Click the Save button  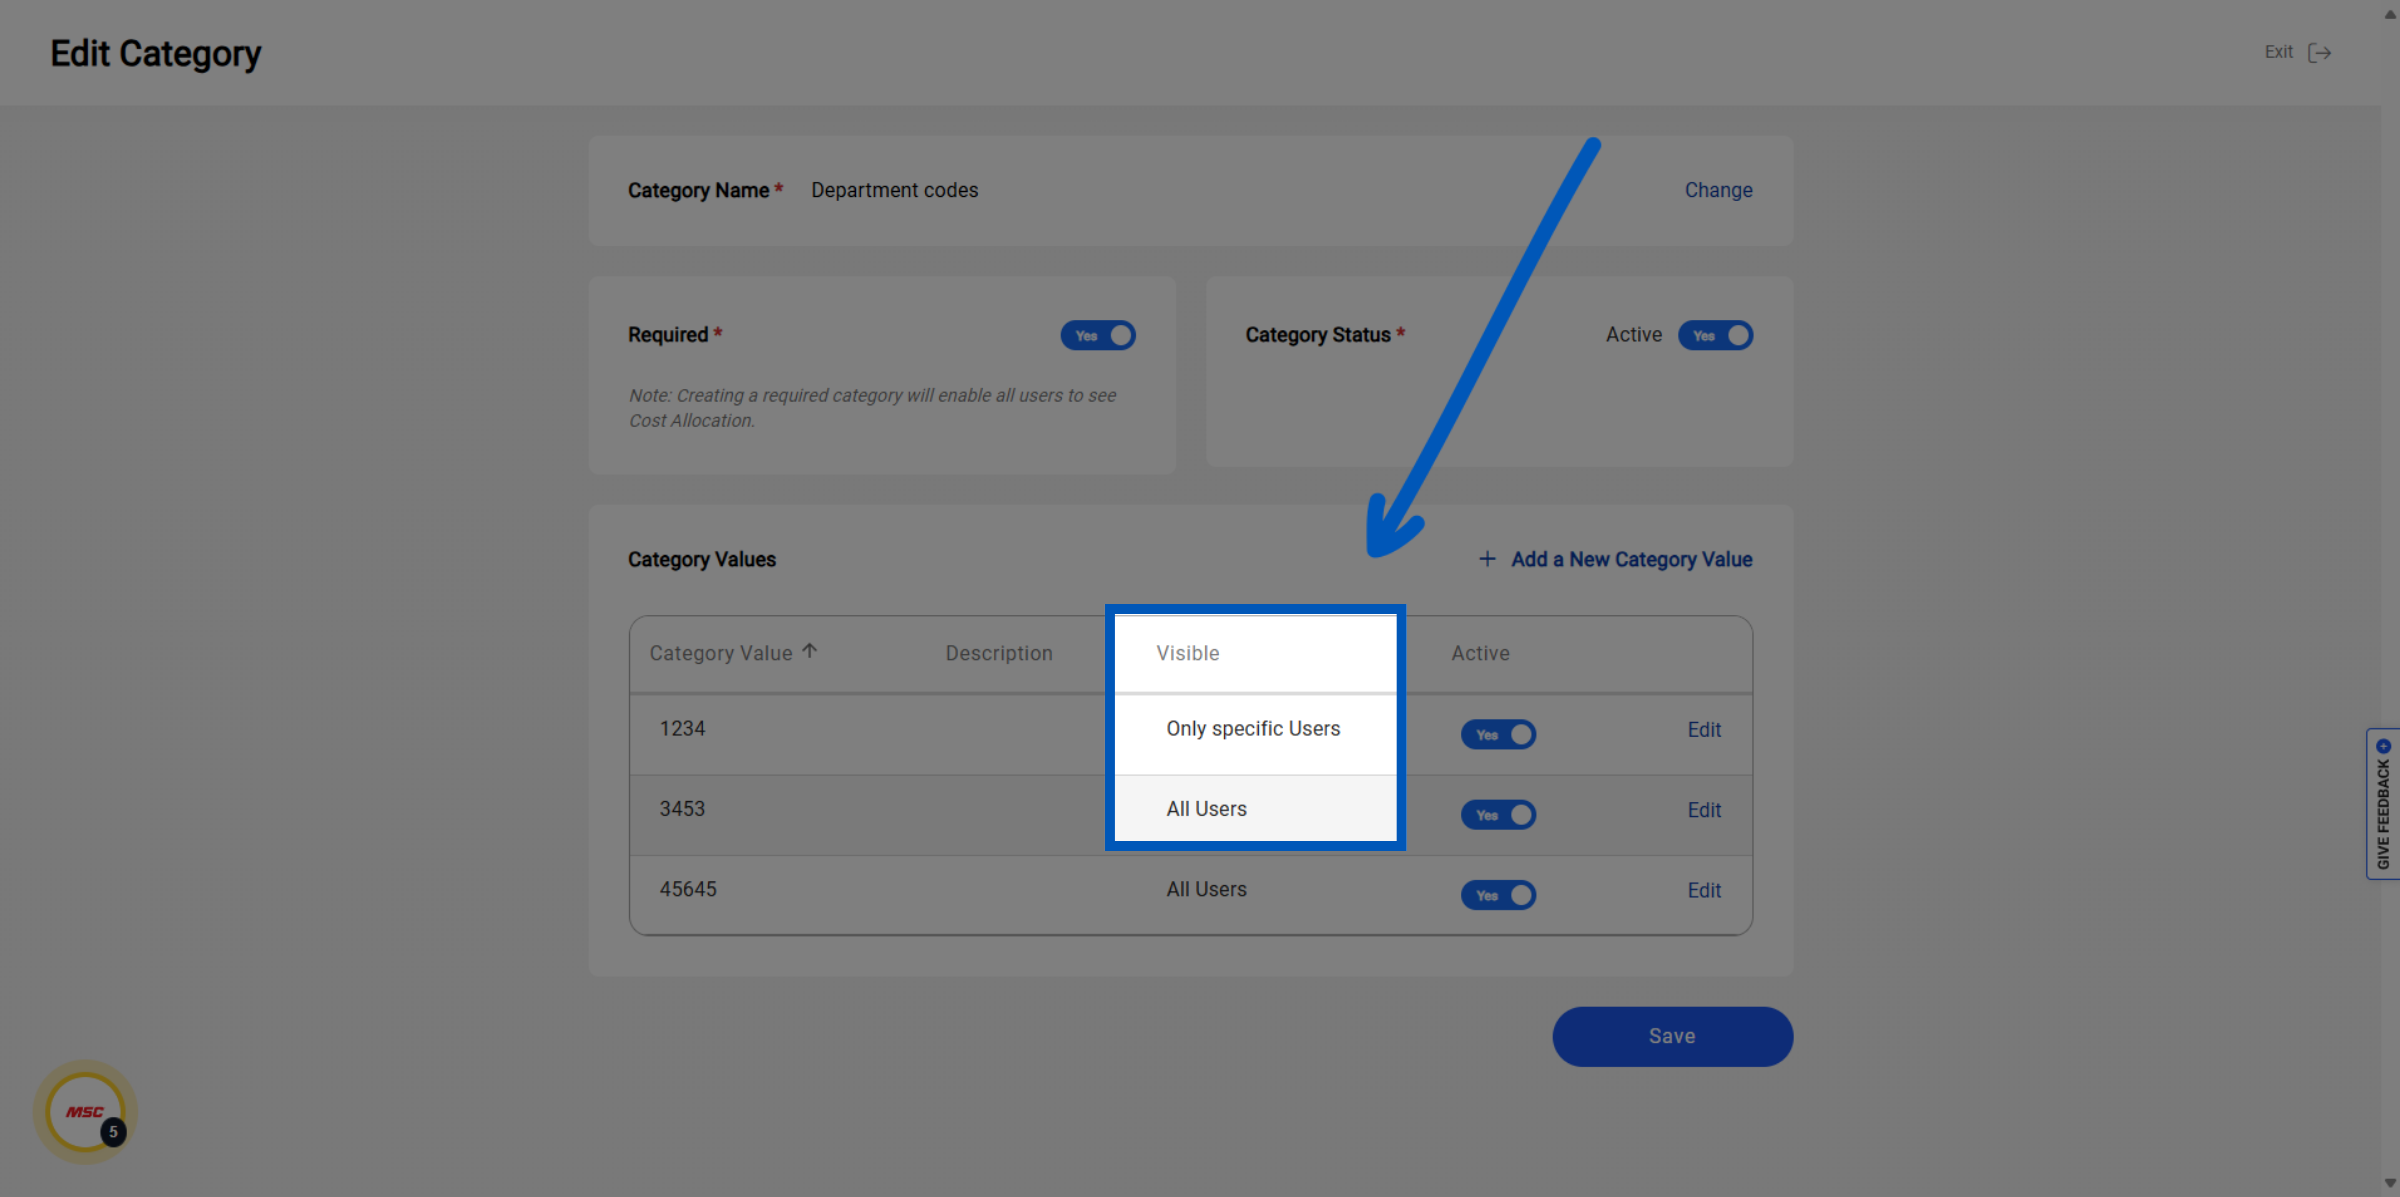pos(1672,1036)
